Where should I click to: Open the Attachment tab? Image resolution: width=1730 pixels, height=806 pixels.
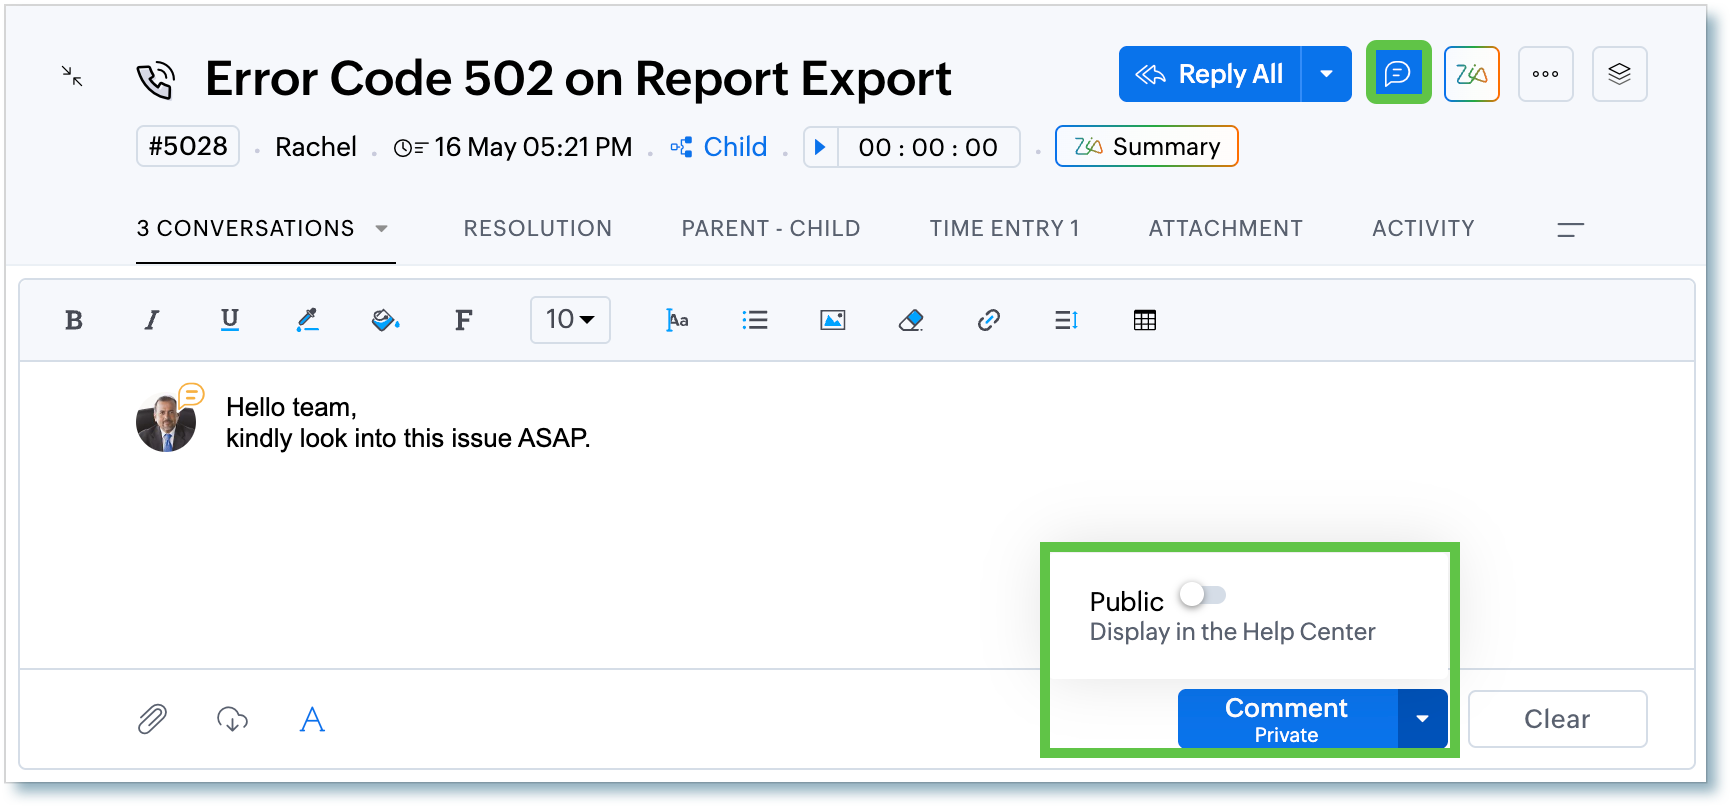1225,229
